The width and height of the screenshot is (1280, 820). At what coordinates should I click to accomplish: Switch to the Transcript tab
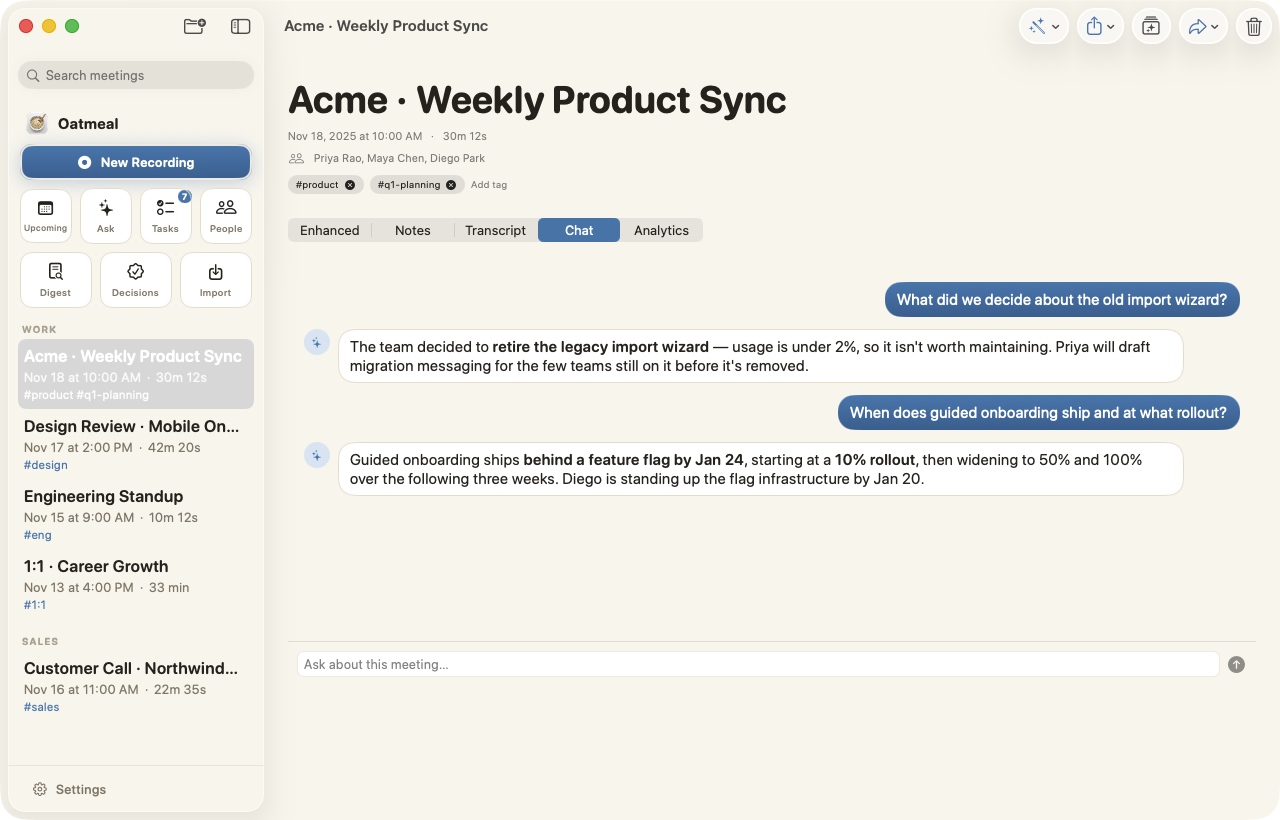[495, 230]
